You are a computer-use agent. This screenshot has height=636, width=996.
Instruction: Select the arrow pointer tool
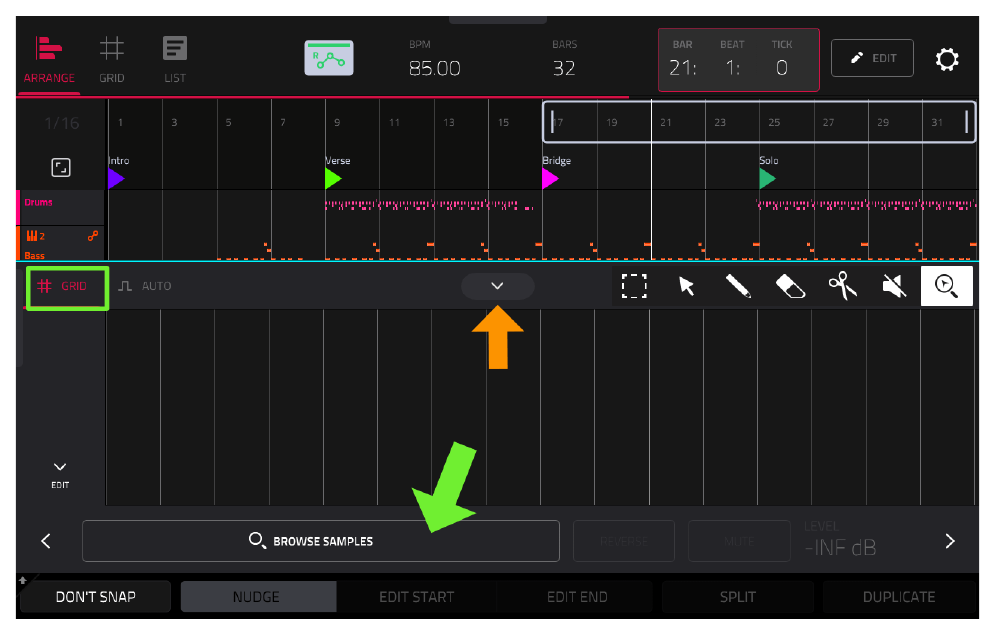pos(686,286)
